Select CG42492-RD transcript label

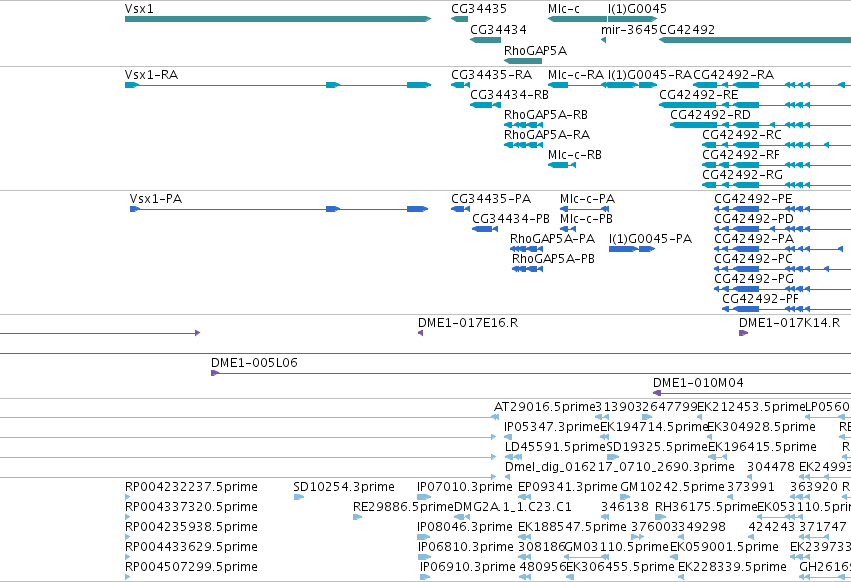[x=710, y=115]
